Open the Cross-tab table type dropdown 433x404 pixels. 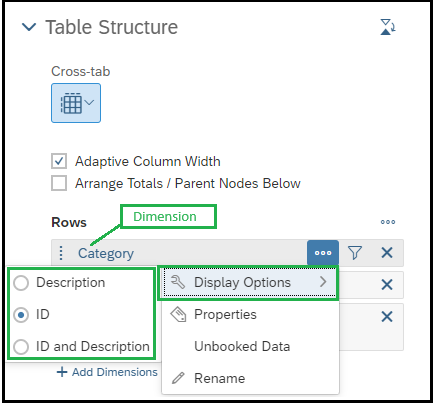click(x=76, y=103)
